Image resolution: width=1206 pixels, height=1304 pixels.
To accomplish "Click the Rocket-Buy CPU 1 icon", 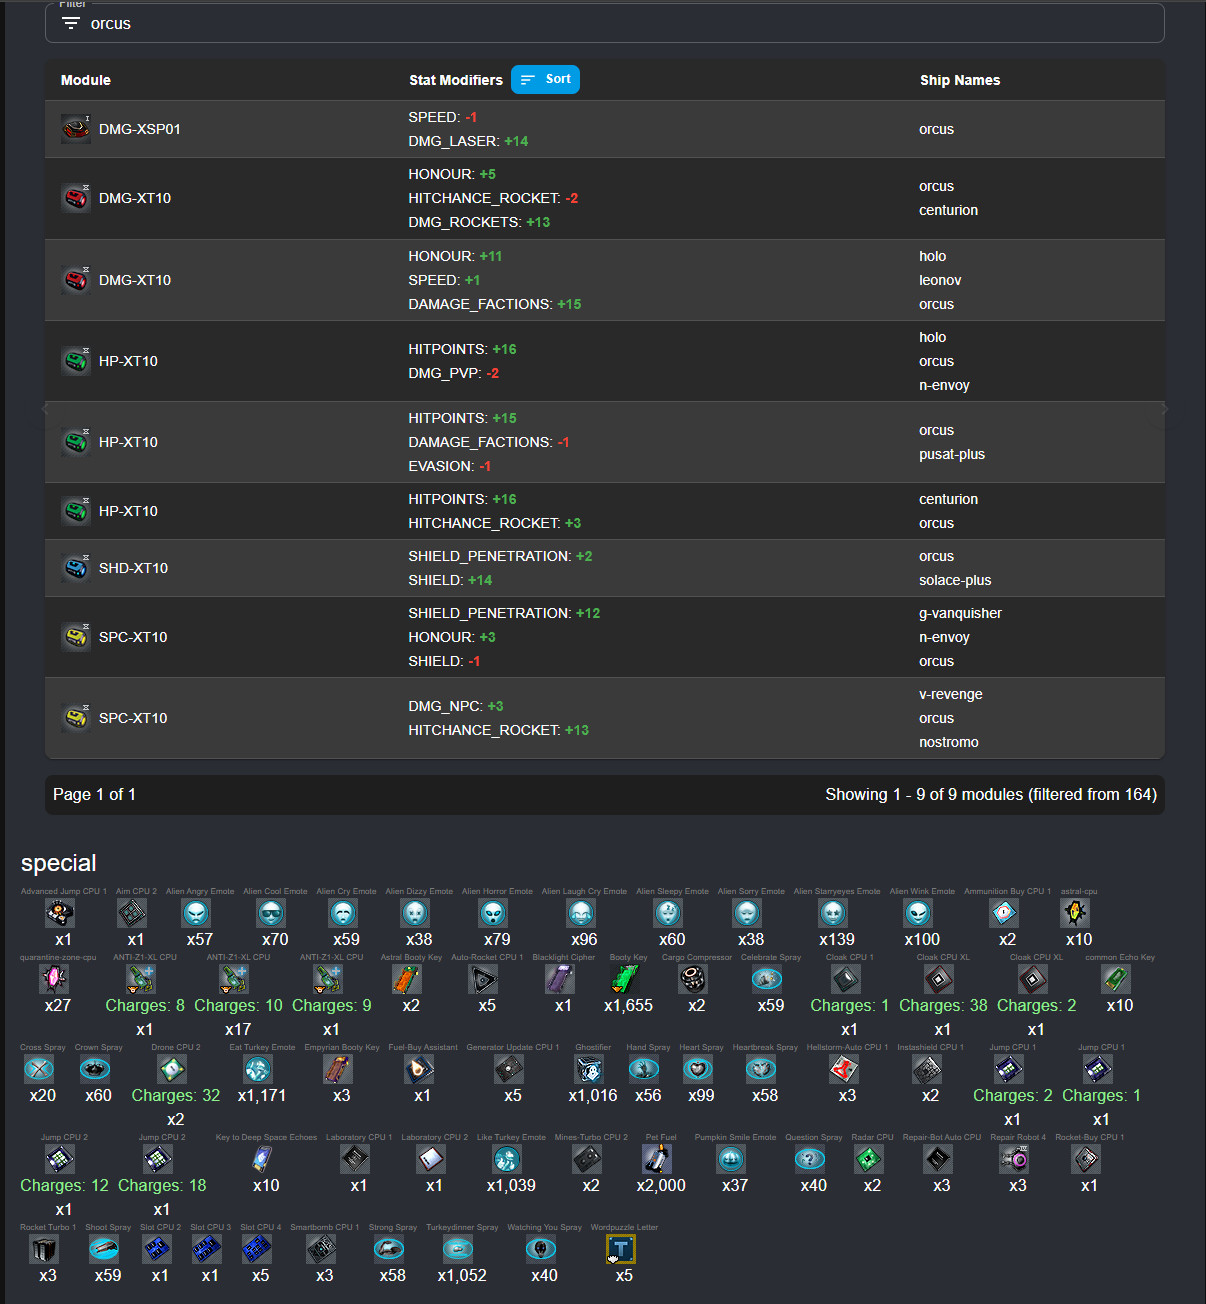I will tap(1086, 1159).
